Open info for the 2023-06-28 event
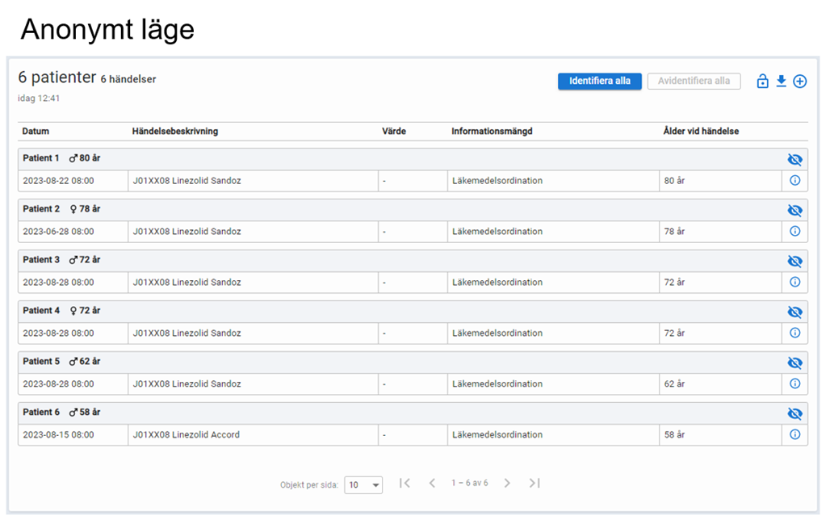Viewport: 827px width, 521px height. 794,231
